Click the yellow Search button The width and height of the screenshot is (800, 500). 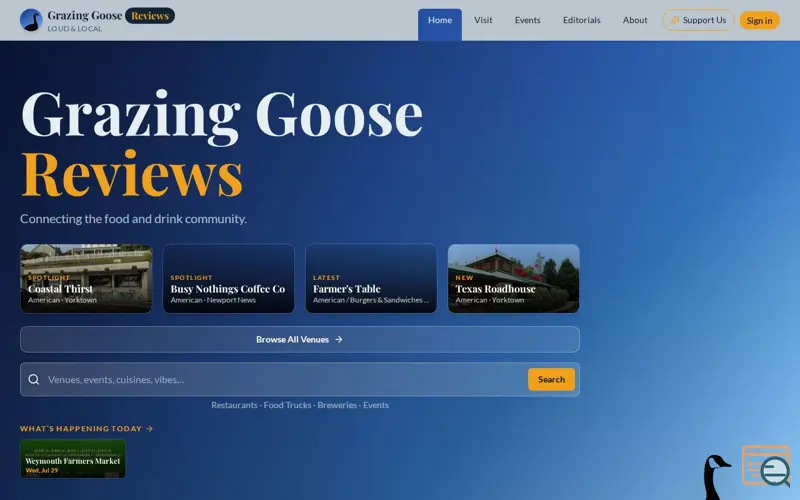(x=551, y=379)
